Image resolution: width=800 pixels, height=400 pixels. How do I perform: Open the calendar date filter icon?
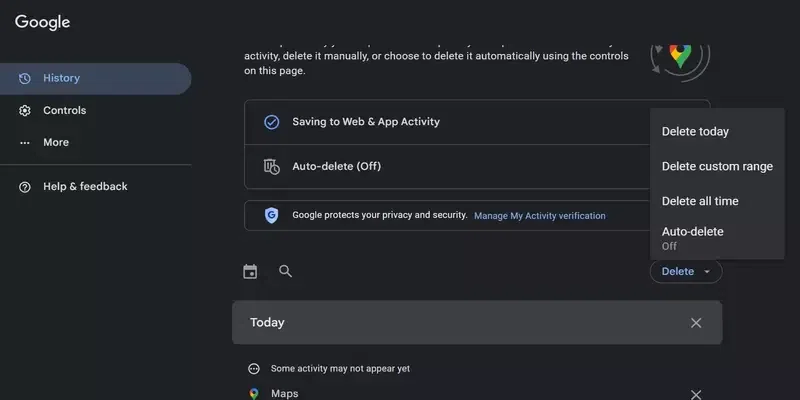(250, 271)
